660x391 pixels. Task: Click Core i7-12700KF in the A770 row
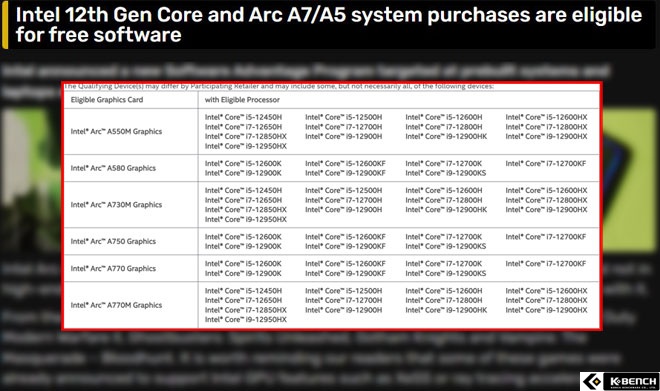coord(546,264)
